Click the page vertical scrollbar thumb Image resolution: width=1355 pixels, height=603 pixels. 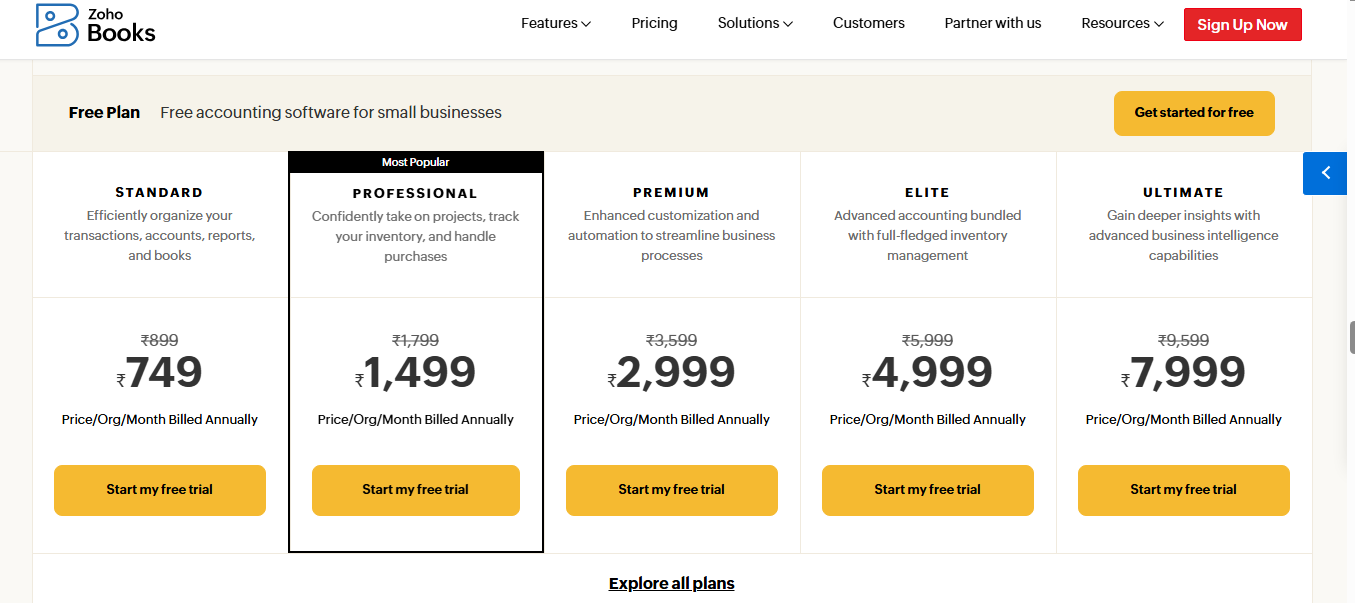pos(1352,337)
